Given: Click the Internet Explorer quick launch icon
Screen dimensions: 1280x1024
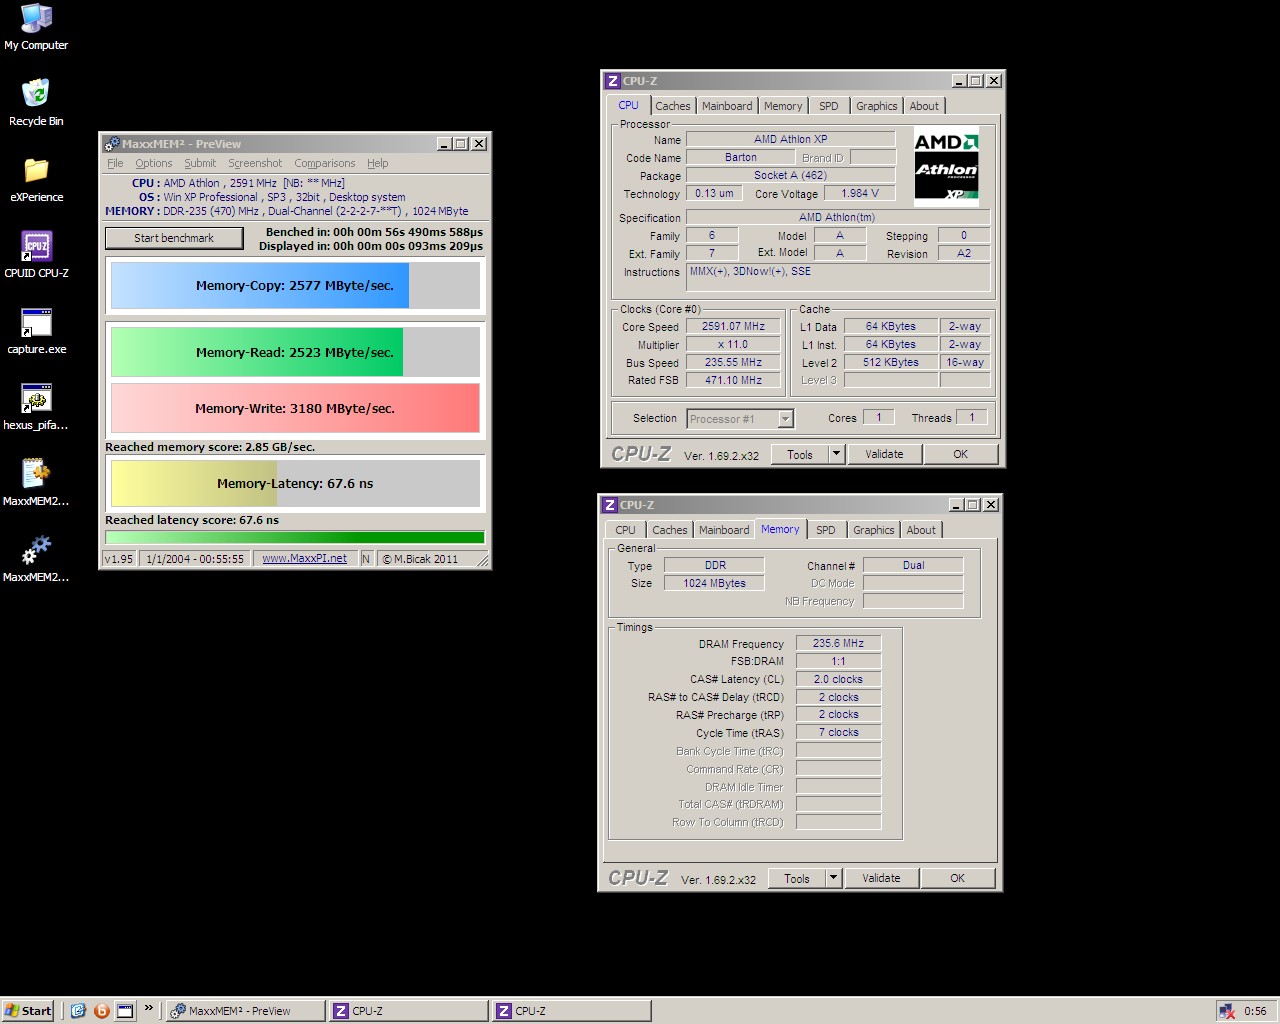Looking at the screenshot, I should 78,1011.
